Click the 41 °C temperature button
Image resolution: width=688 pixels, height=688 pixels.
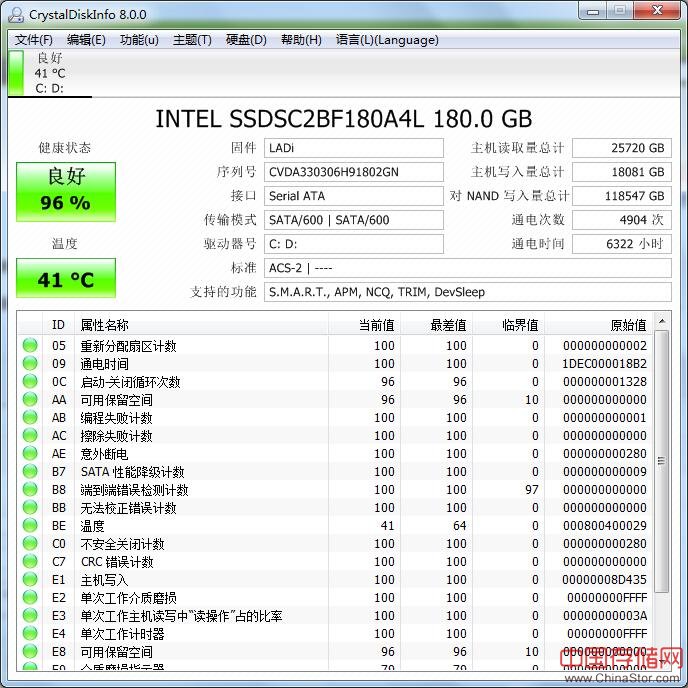coord(66,279)
